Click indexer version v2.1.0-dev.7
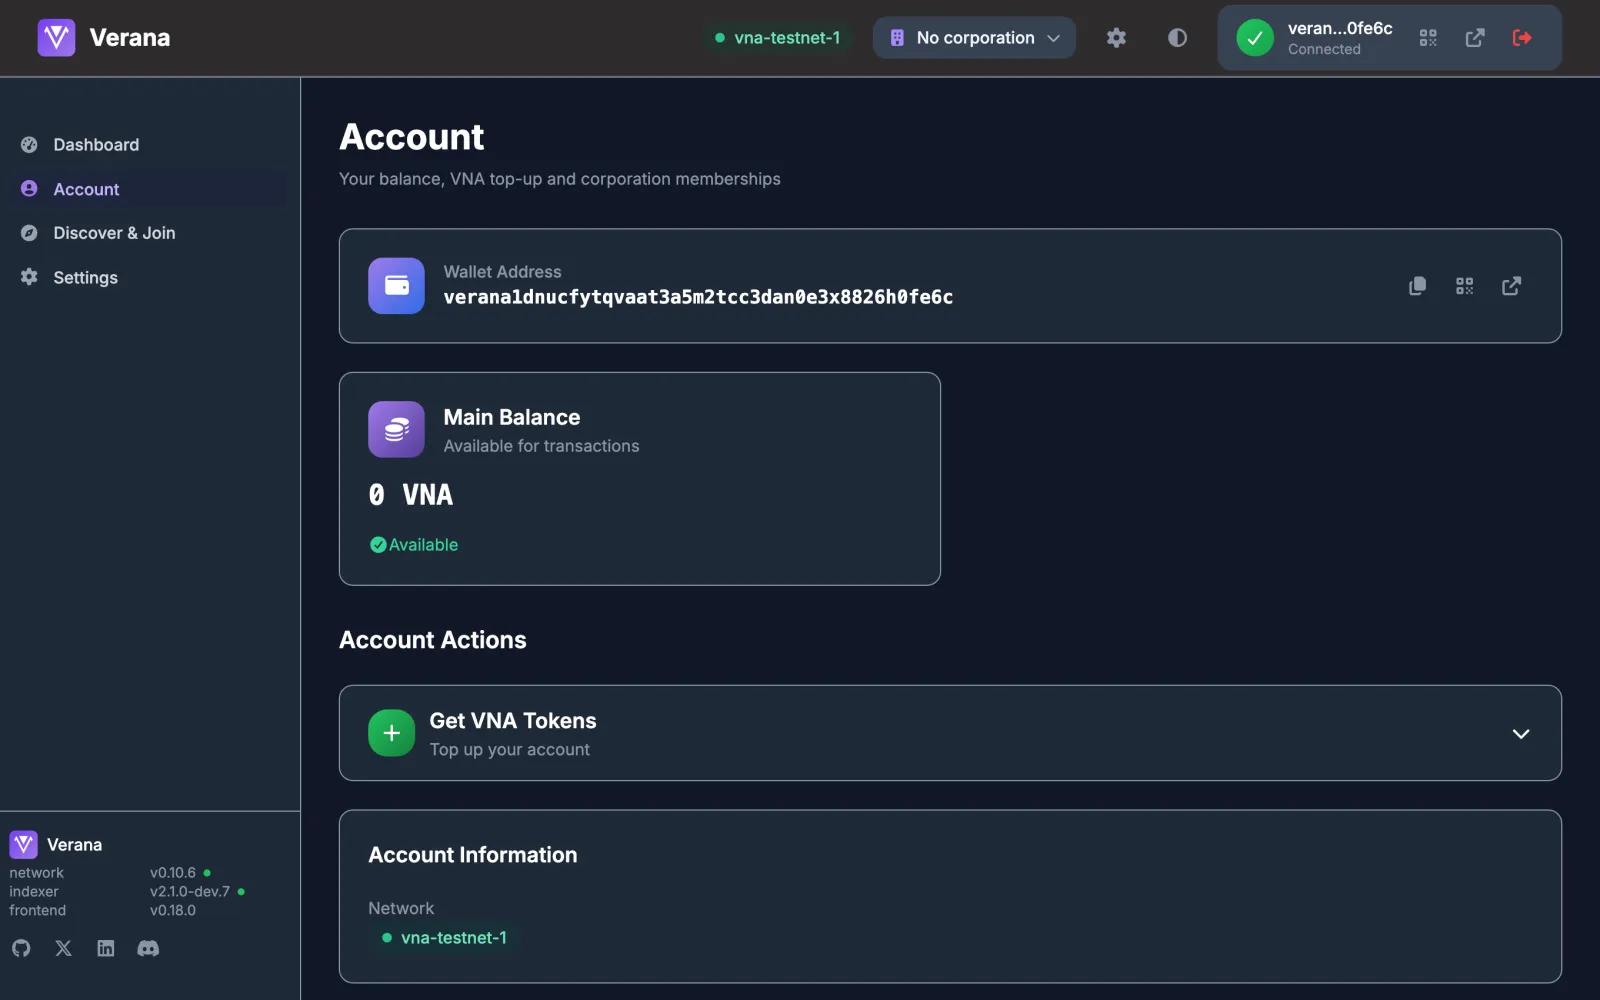The image size is (1600, 1000). (190, 892)
